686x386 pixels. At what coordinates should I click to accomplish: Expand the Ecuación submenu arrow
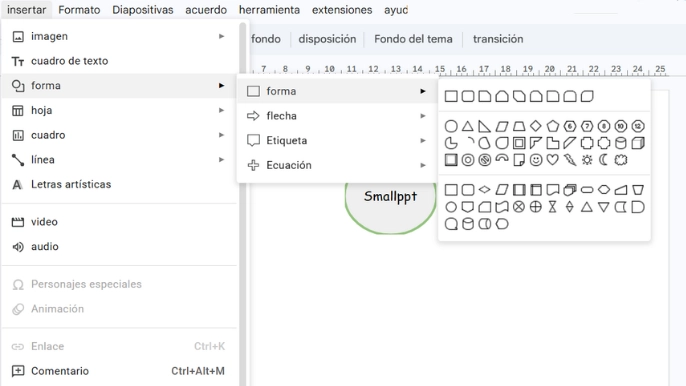(x=423, y=165)
